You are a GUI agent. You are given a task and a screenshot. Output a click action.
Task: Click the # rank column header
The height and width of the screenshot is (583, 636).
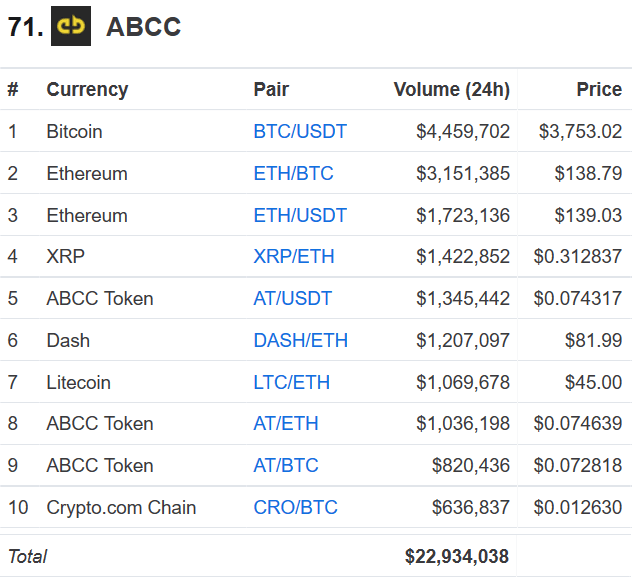point(13,89)
